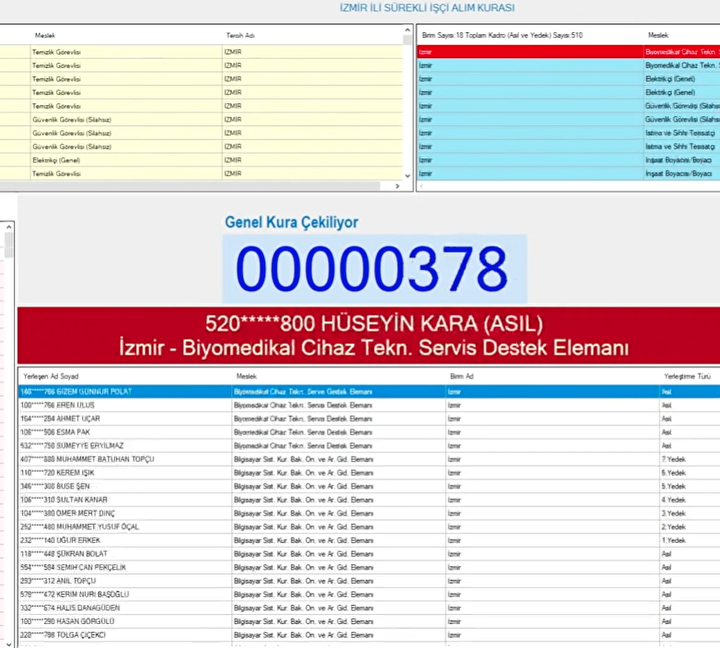Select the 'HALİS DANAGÜDEN' row
Viewport: 720px width, 648px height.
[x=369, y=608]
